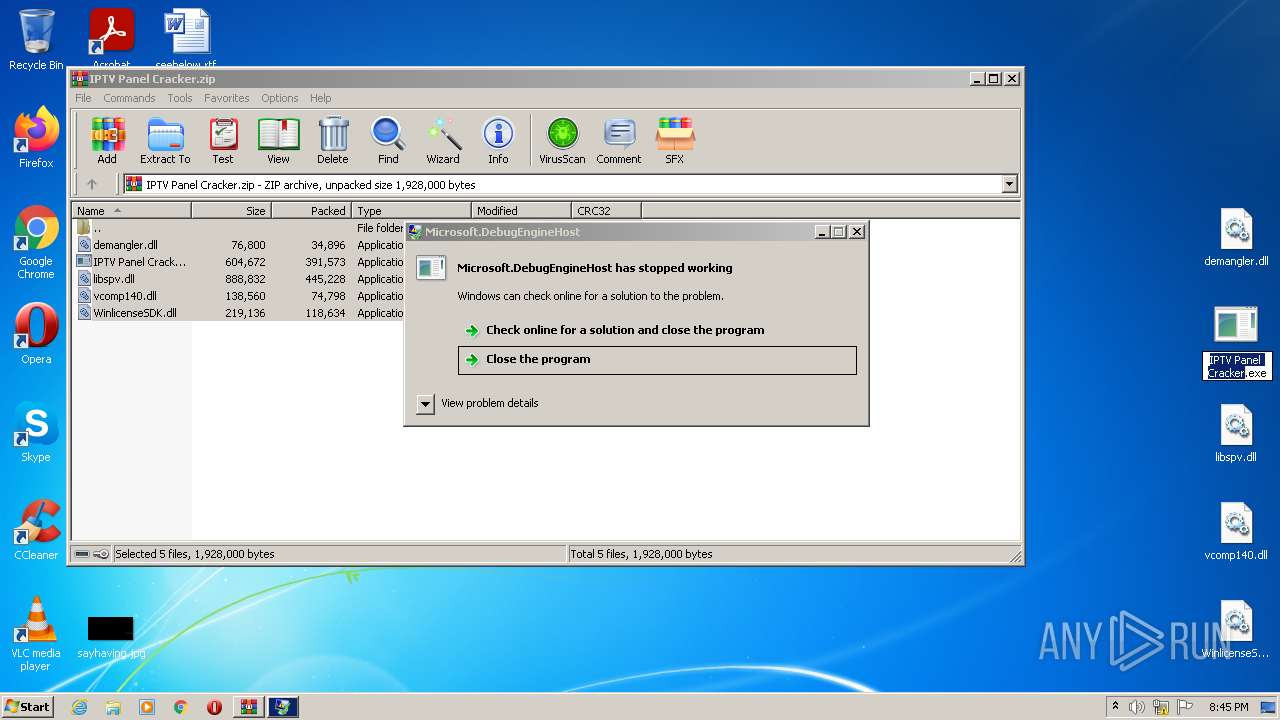The height and width of the screenshot is (720, 1280).
Task: Sort by Modified column header
Action: click(x=521, y=210)
